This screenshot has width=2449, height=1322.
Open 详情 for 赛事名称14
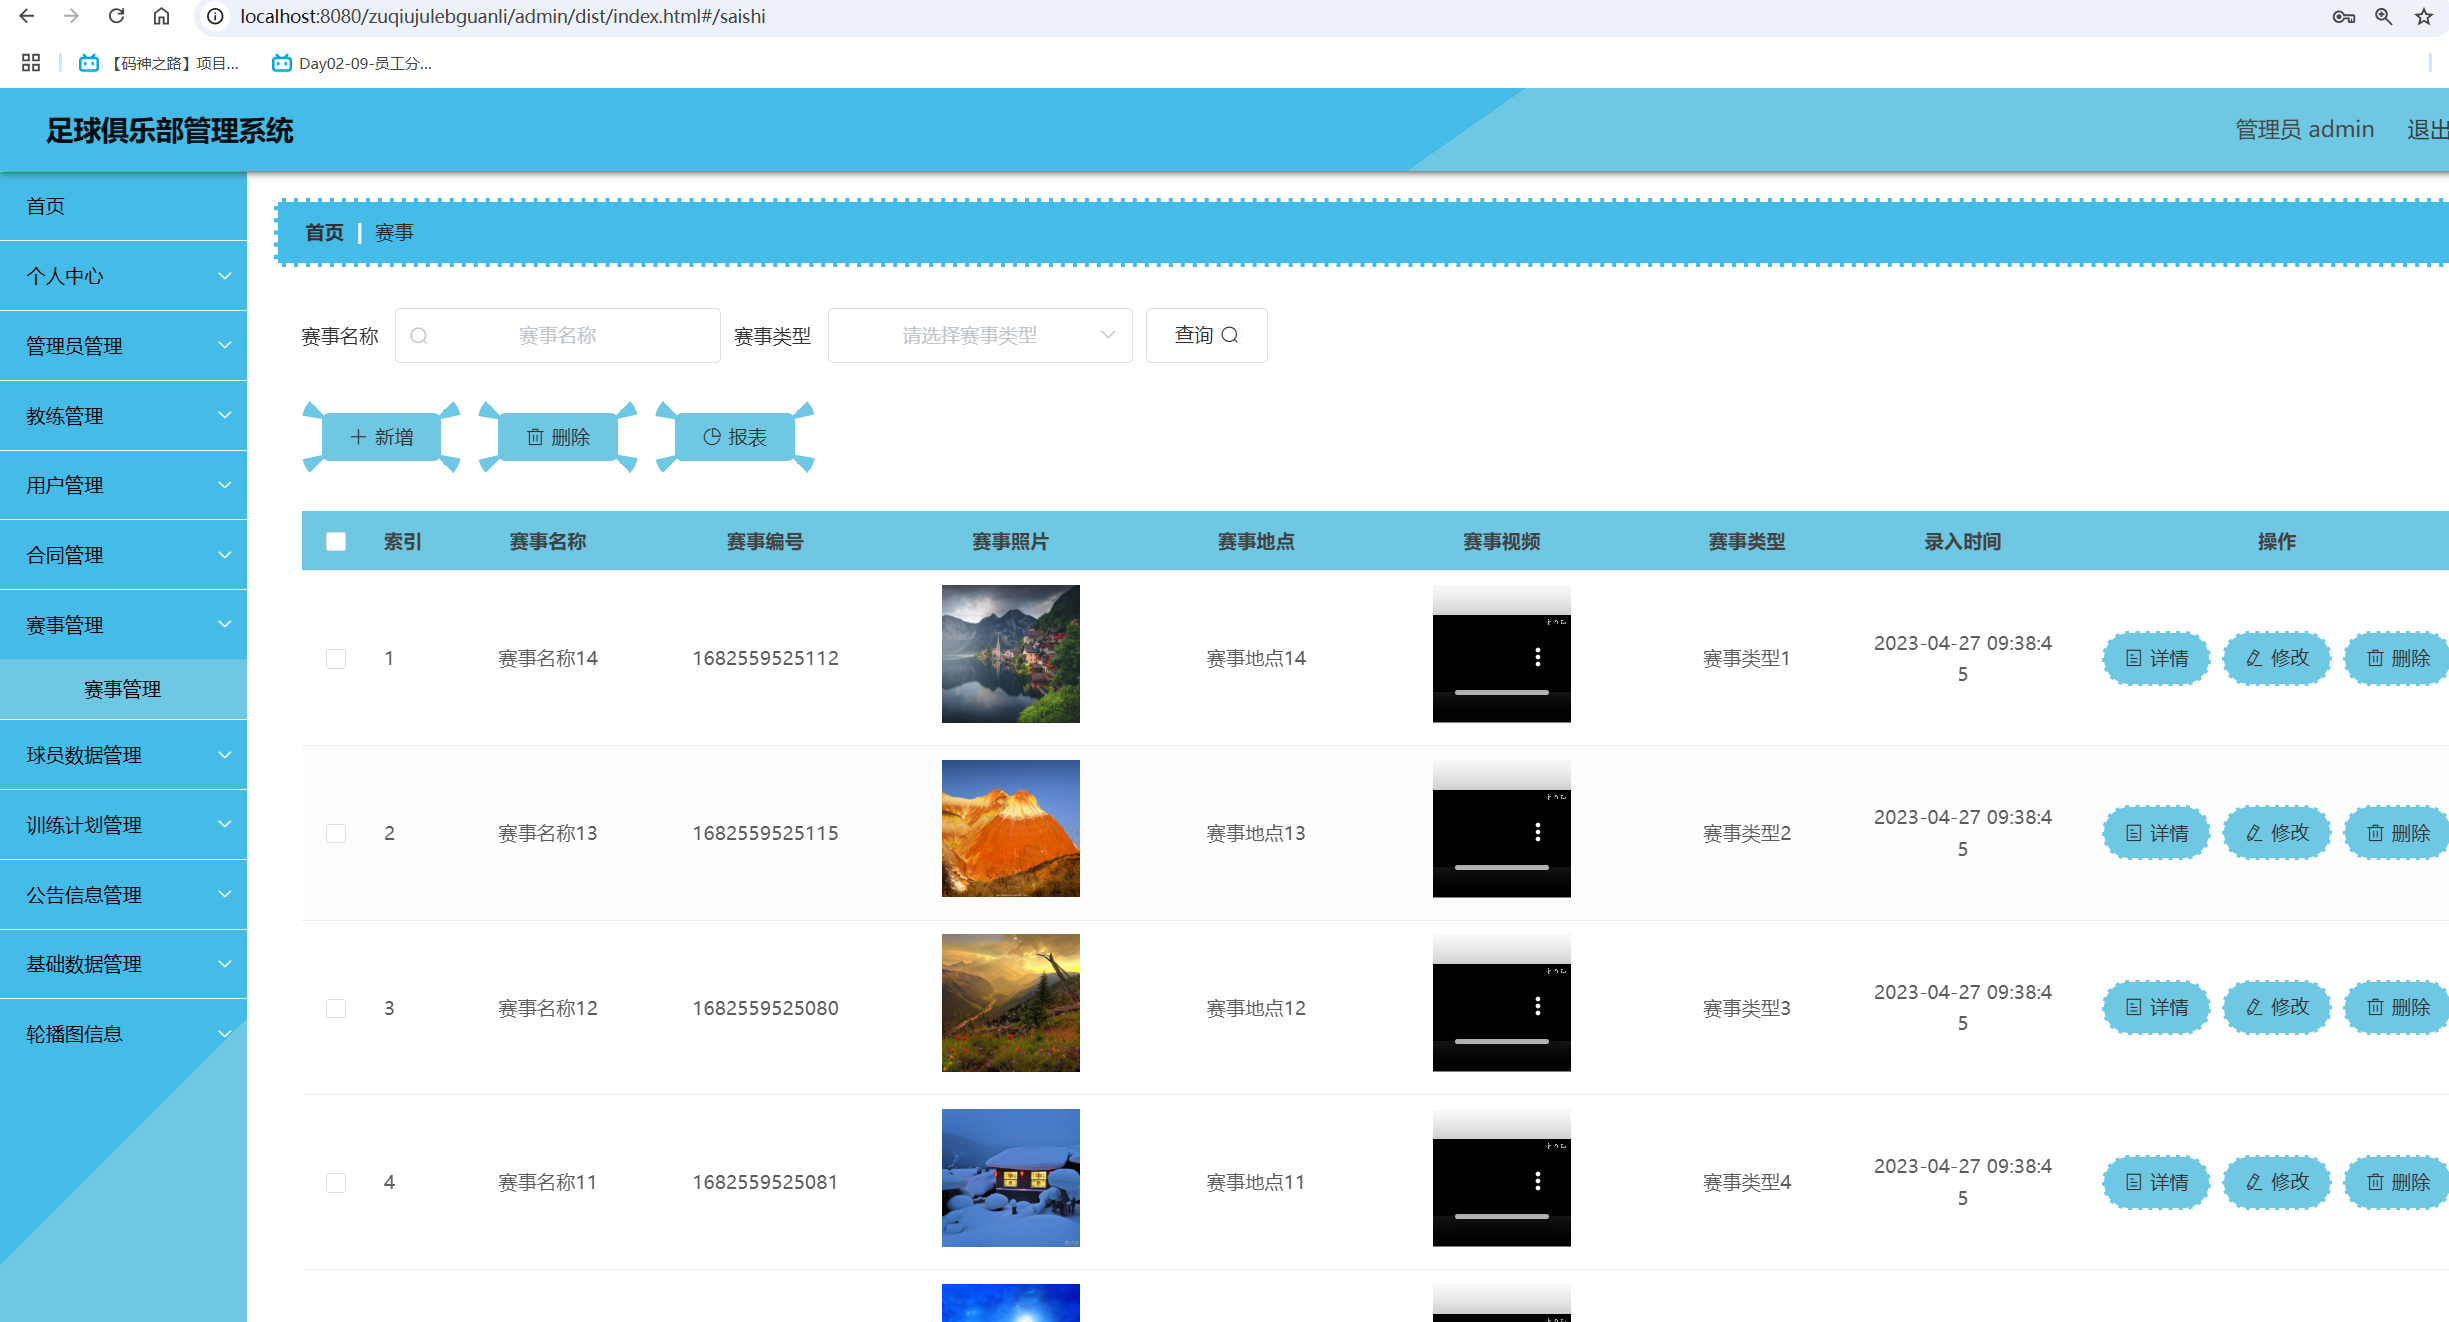2156,659
